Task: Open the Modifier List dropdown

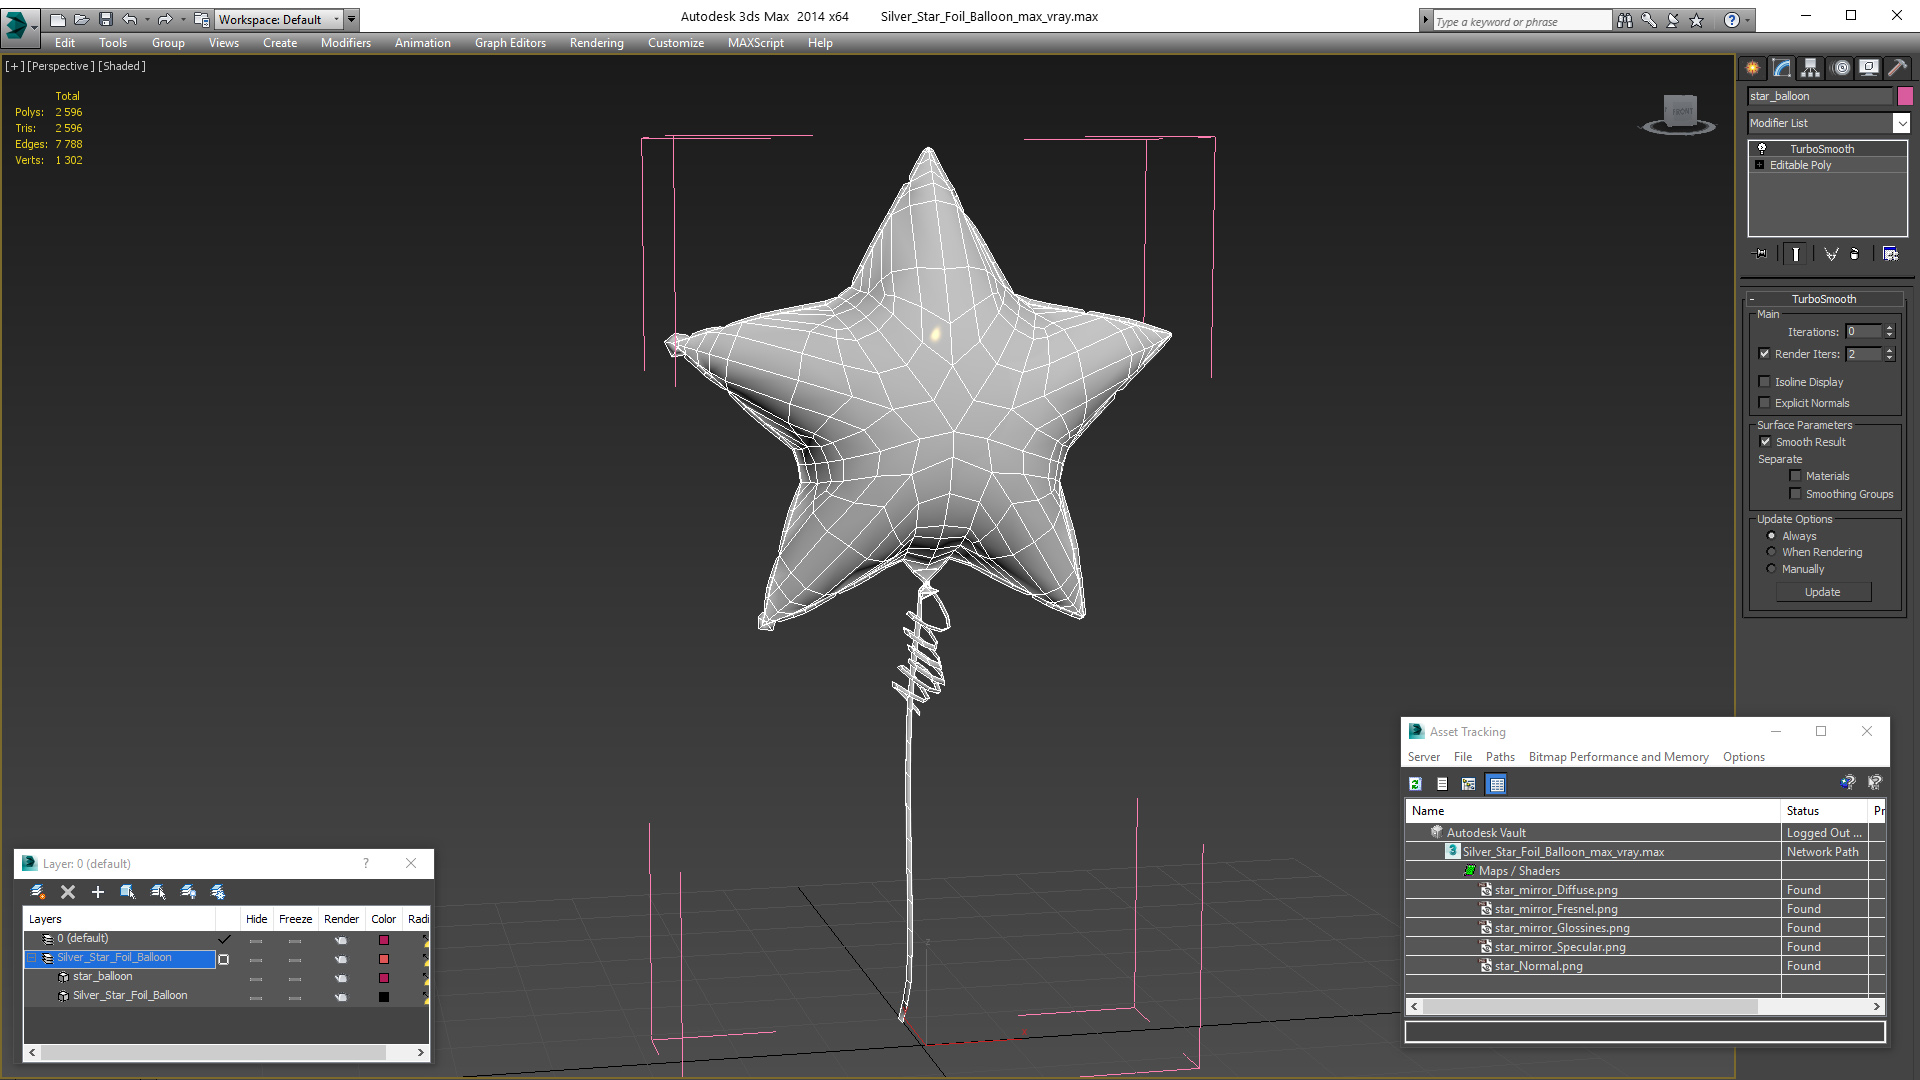Action: tap(1901, 123)
